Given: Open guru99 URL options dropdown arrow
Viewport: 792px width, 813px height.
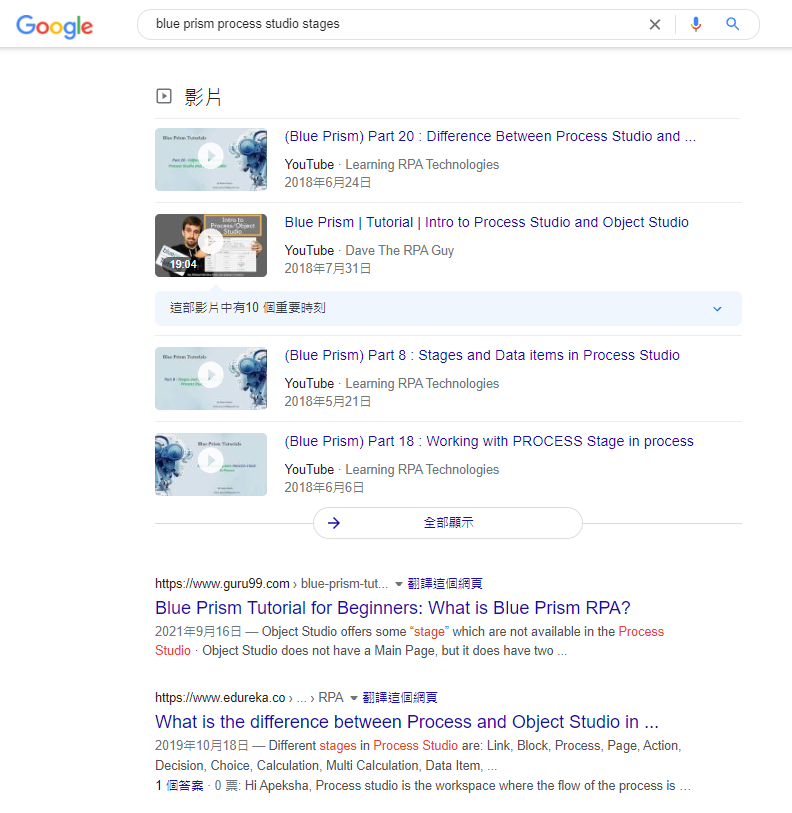Looking at the screenshot, I should (x=398, y=584).
